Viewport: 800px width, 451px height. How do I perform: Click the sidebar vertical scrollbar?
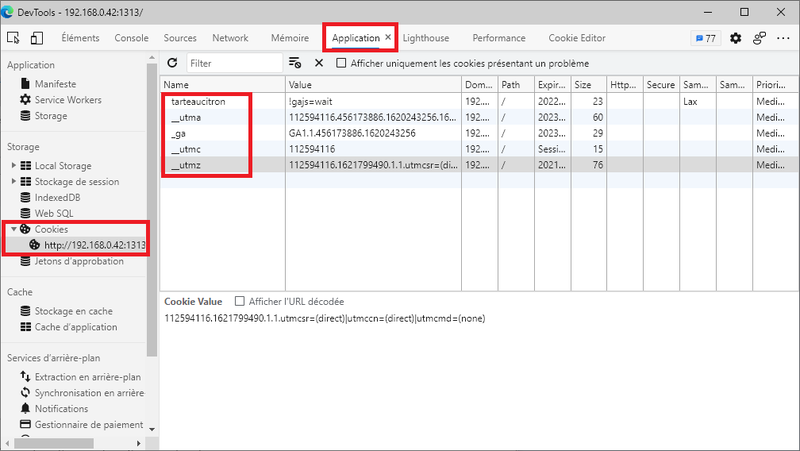(152, 200)
